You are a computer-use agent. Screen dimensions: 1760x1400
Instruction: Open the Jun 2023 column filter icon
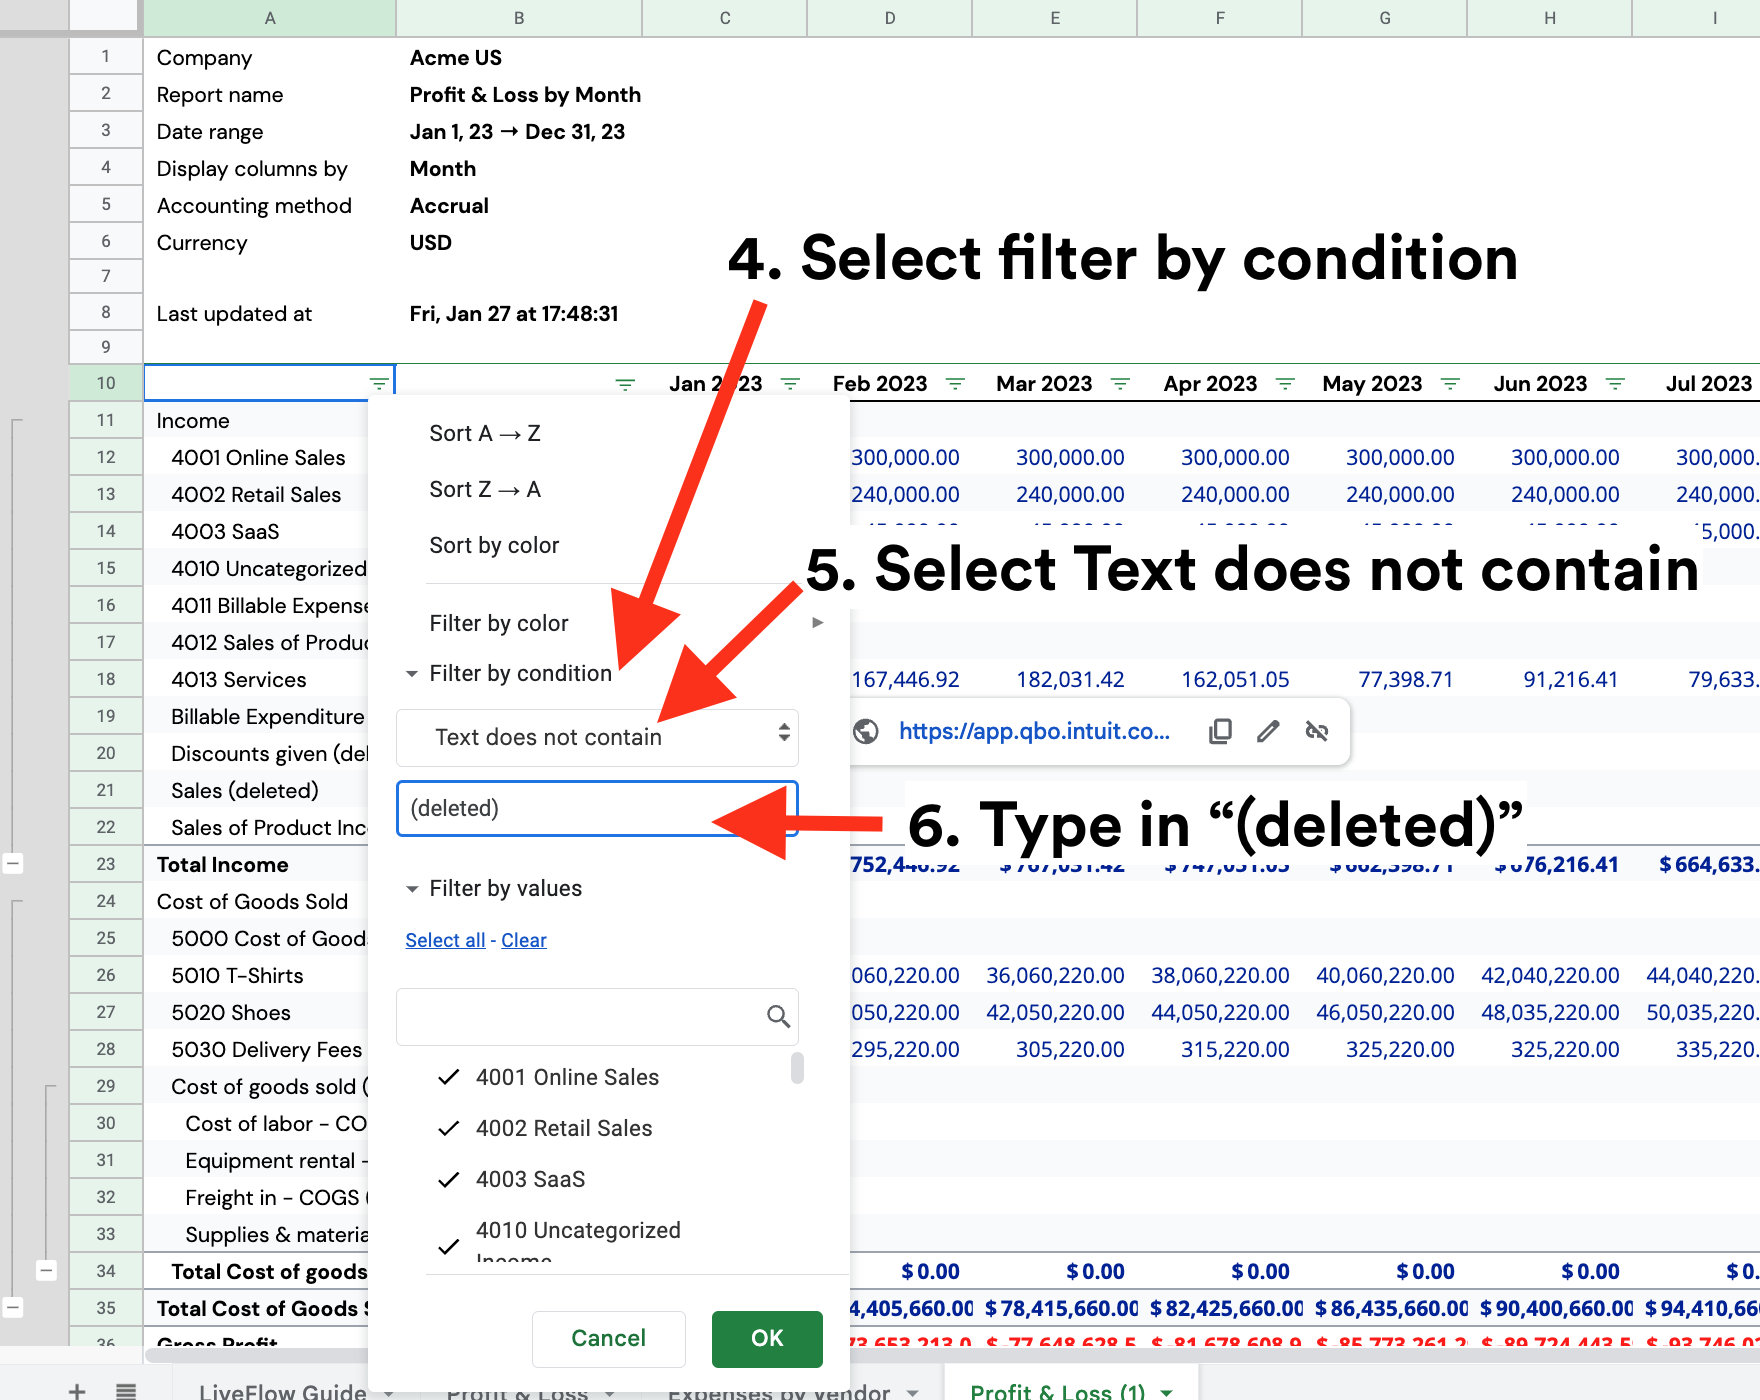(x=1615, y=384)
